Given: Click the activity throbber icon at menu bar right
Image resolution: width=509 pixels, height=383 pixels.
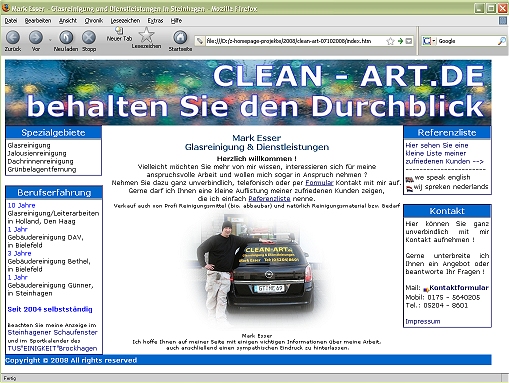Looking at the screenshot, I should pos(503,21).
